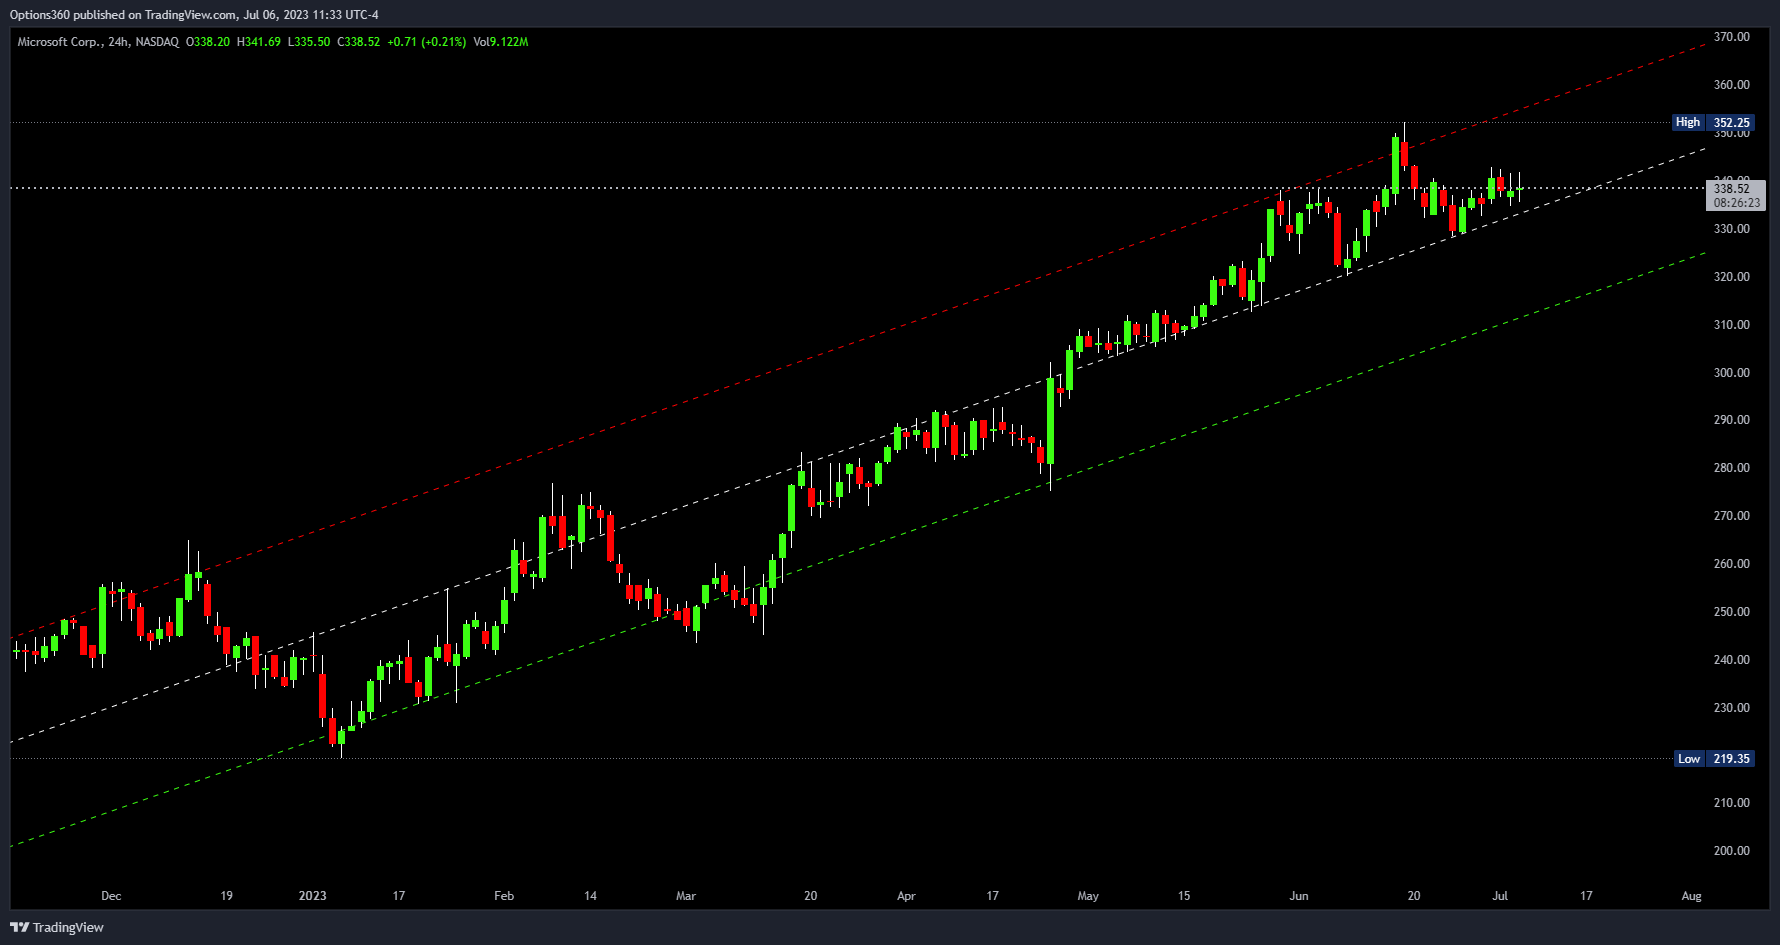
Task: Click the 280.00 price axis label
Action: click(x=1732, y=468)
